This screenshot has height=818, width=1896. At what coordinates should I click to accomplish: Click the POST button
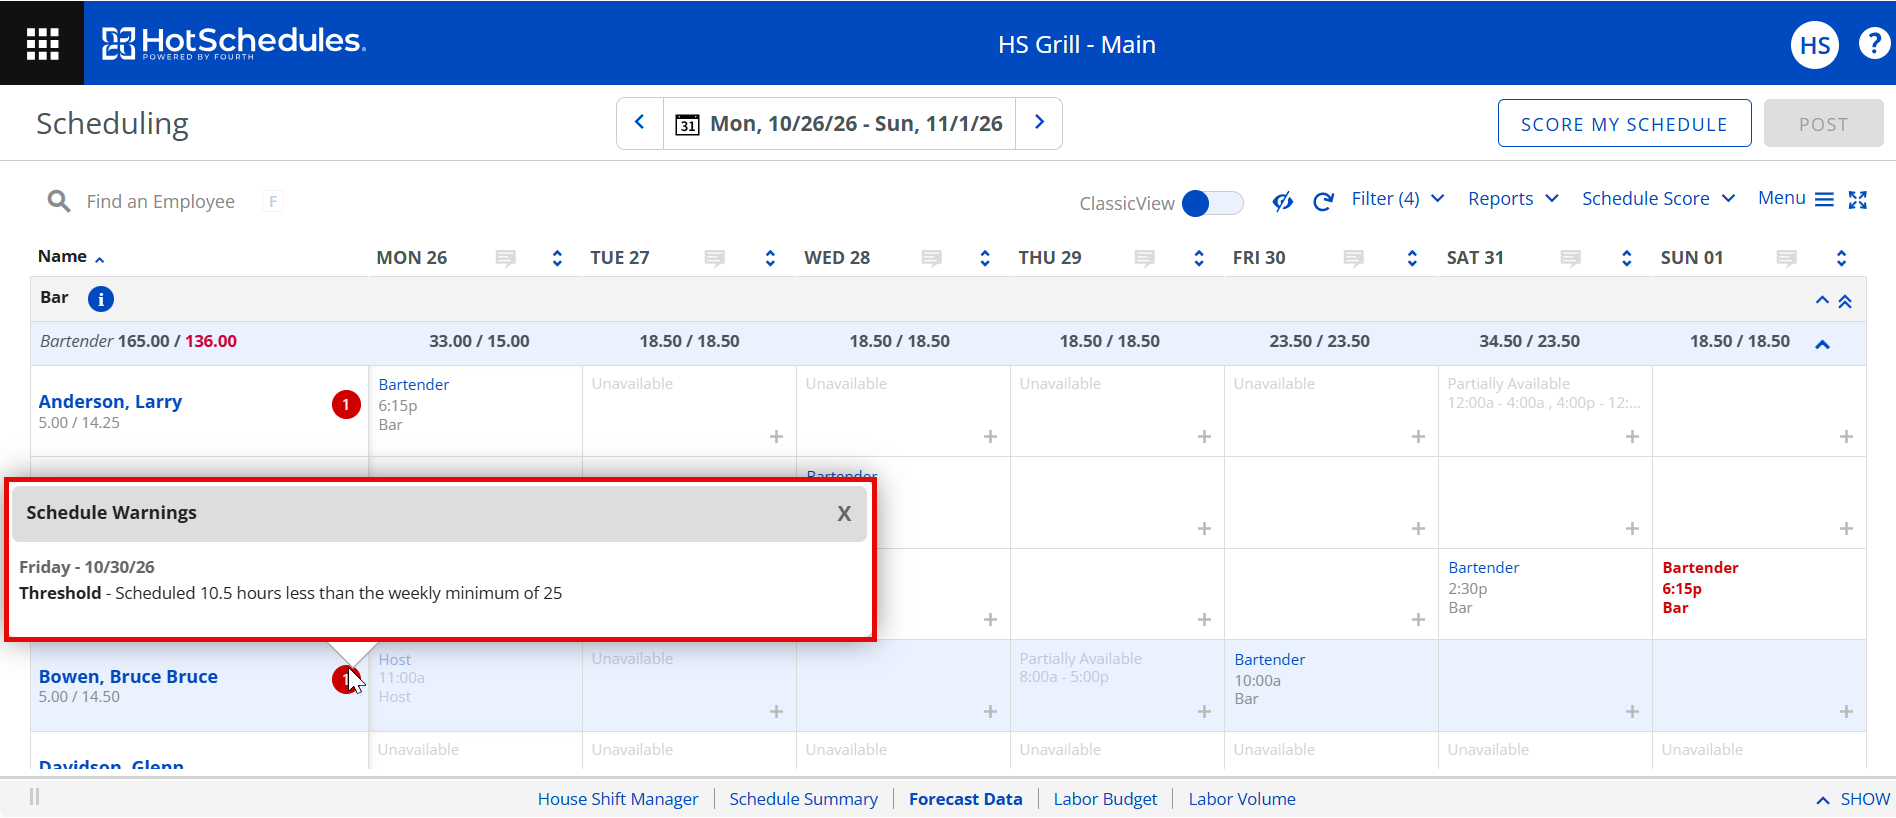[1823, 124]
